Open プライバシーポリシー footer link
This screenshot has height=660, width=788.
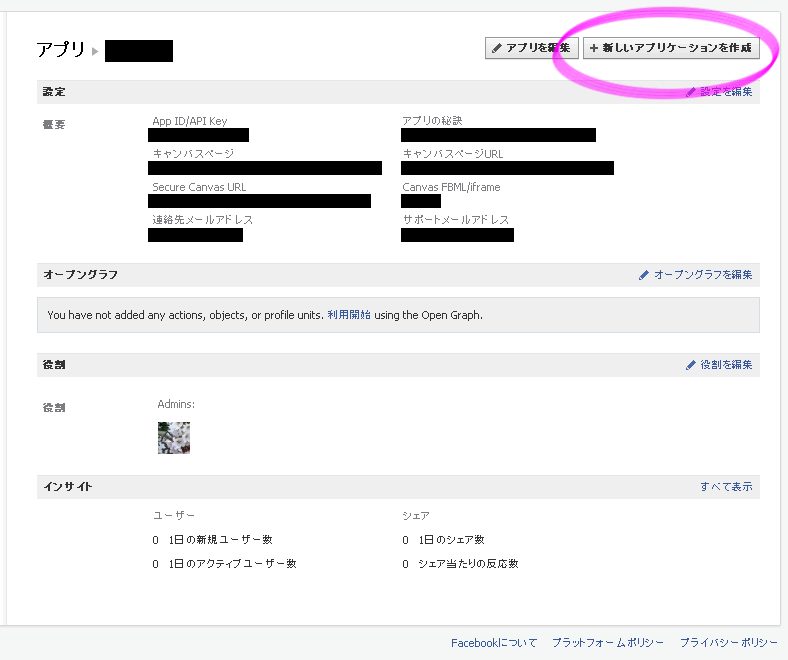[728, 643]
